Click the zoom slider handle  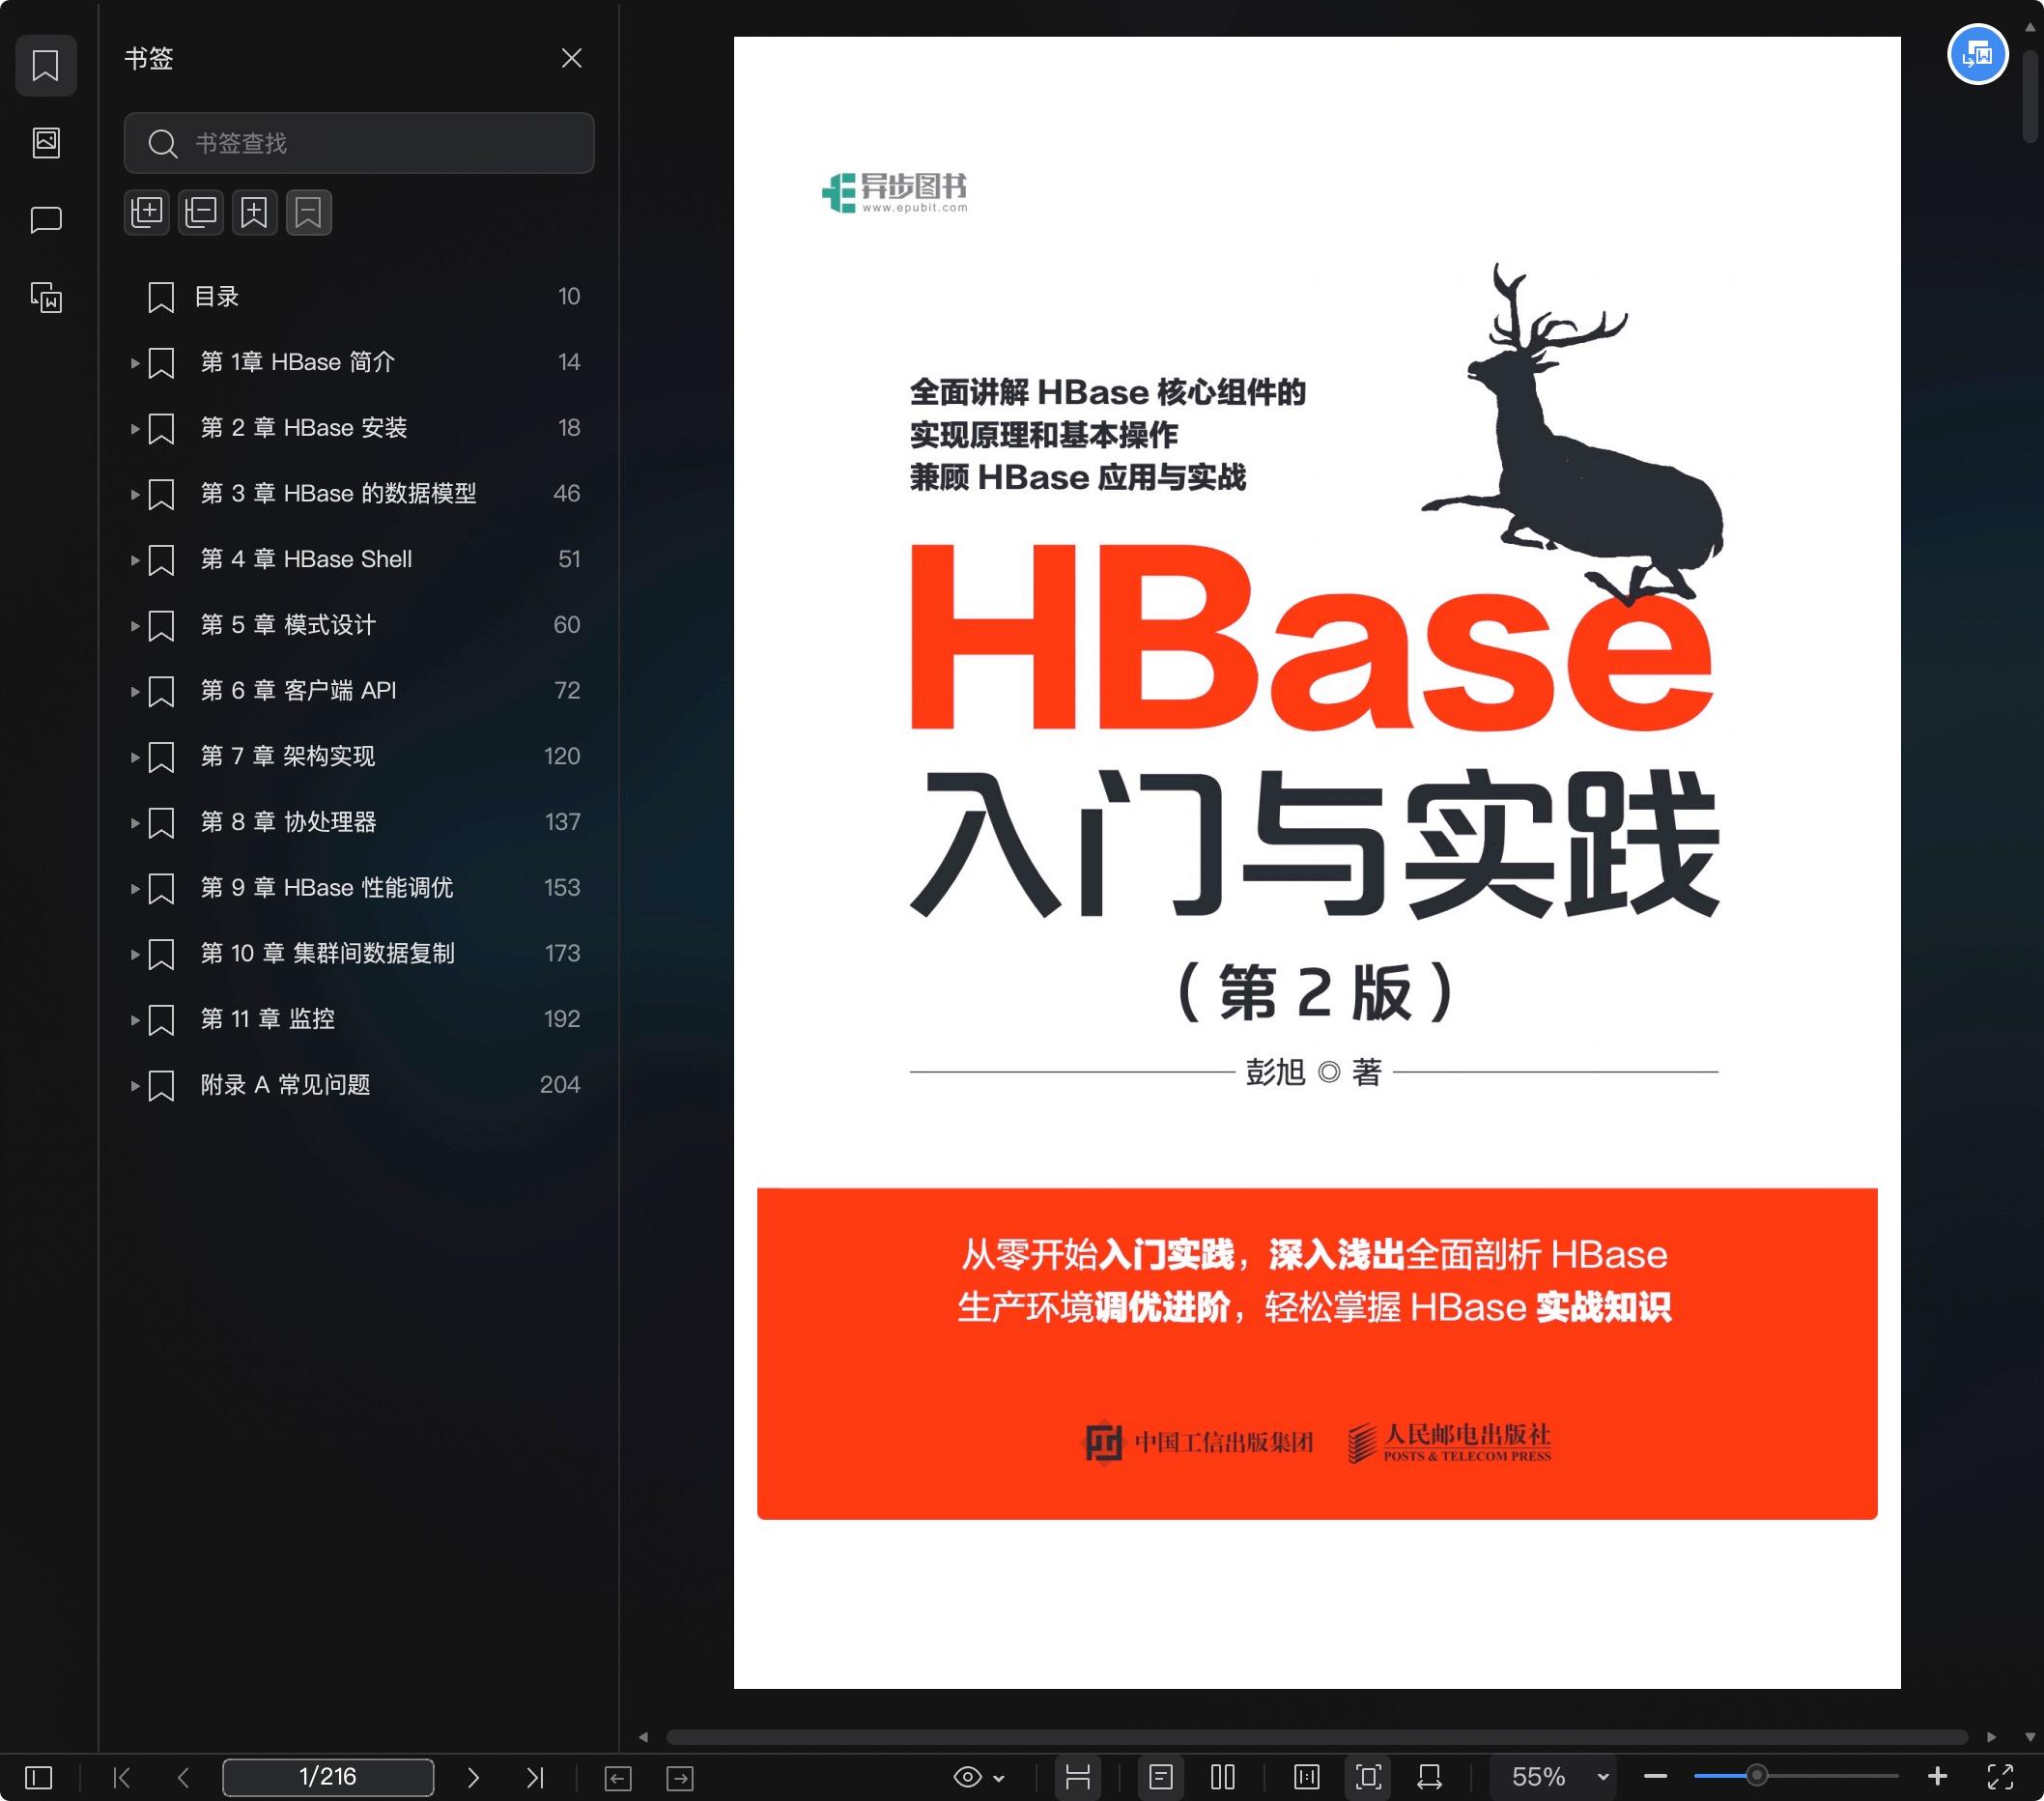(x=1756, y=1777)
